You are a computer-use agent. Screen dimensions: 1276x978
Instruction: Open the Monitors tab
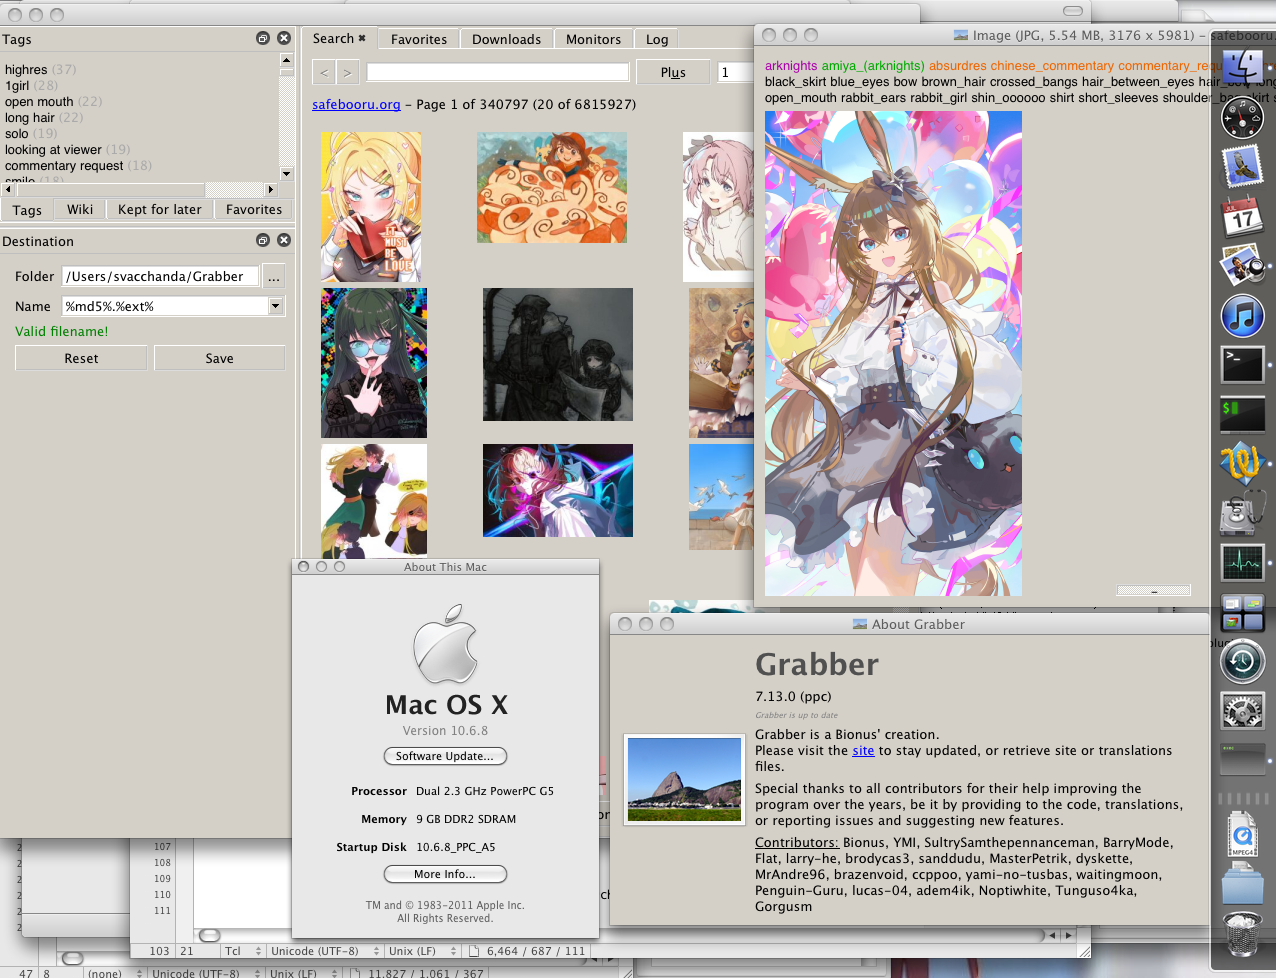point(593,39)
